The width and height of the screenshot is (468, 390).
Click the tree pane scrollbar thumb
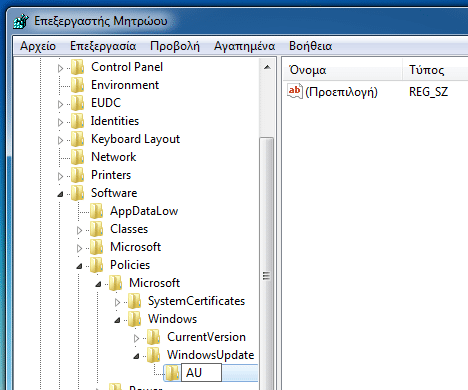pyautogui.click(x=267, y=263)
